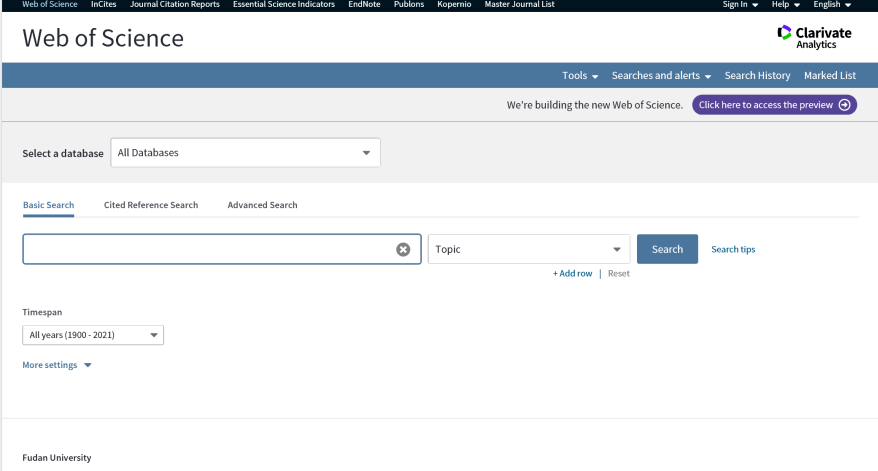Open the Tools dropdown menu
The height and width of the screenshot is (471, 878).
580,76
